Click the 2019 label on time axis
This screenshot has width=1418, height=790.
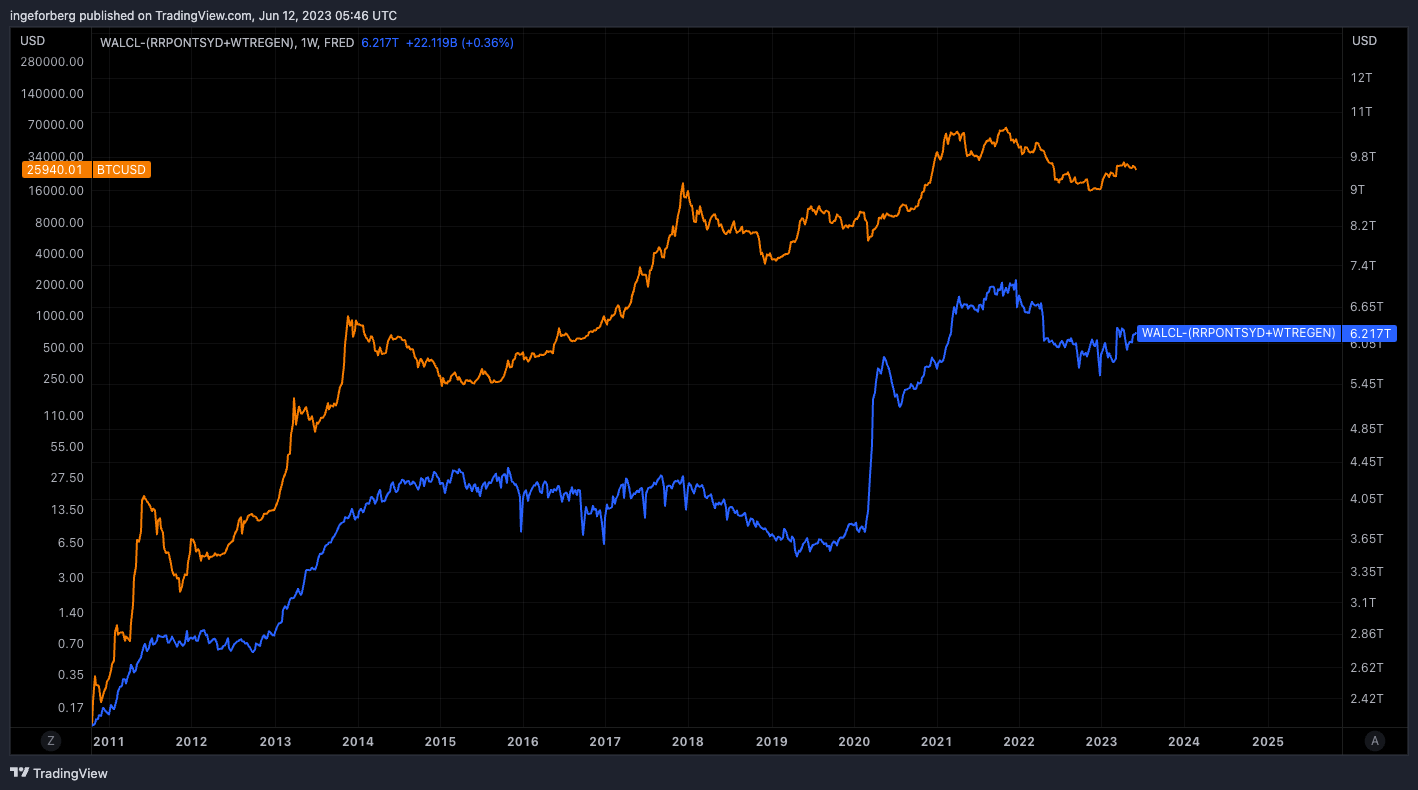[x=771, y=742]
